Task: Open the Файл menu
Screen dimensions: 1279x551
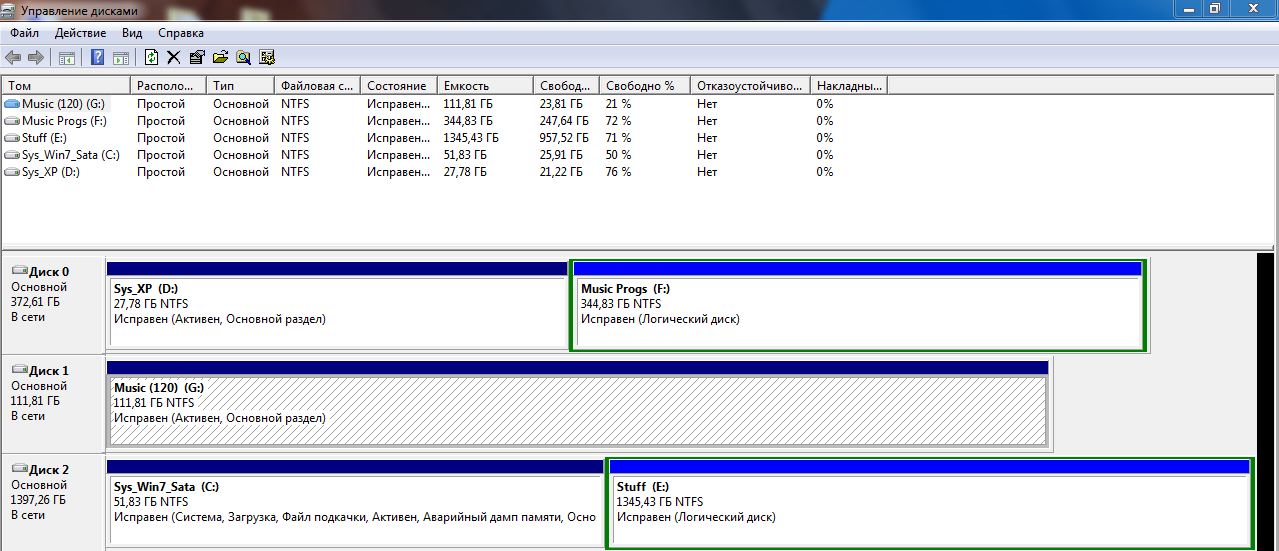Action: 25,33
